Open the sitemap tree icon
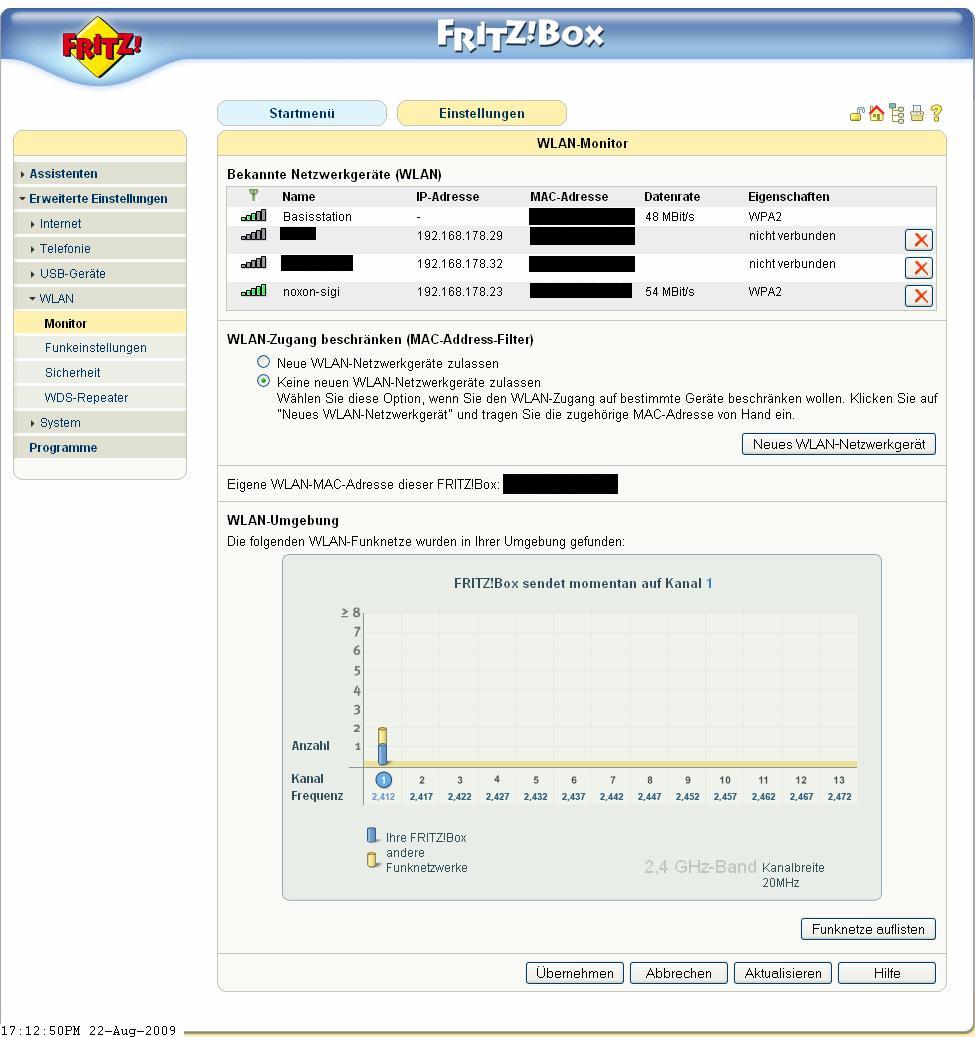 (x=897, y=114)
